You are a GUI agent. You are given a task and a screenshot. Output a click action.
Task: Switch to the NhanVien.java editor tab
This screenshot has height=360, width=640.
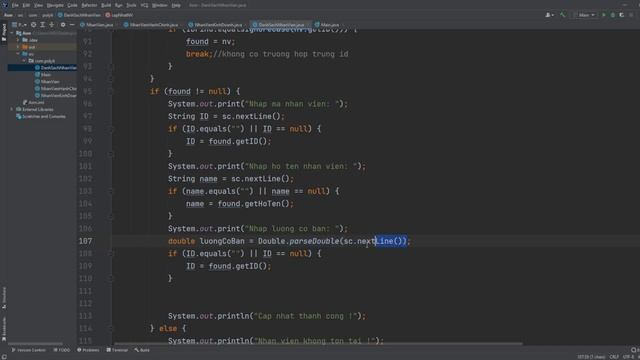click(97, 25)
